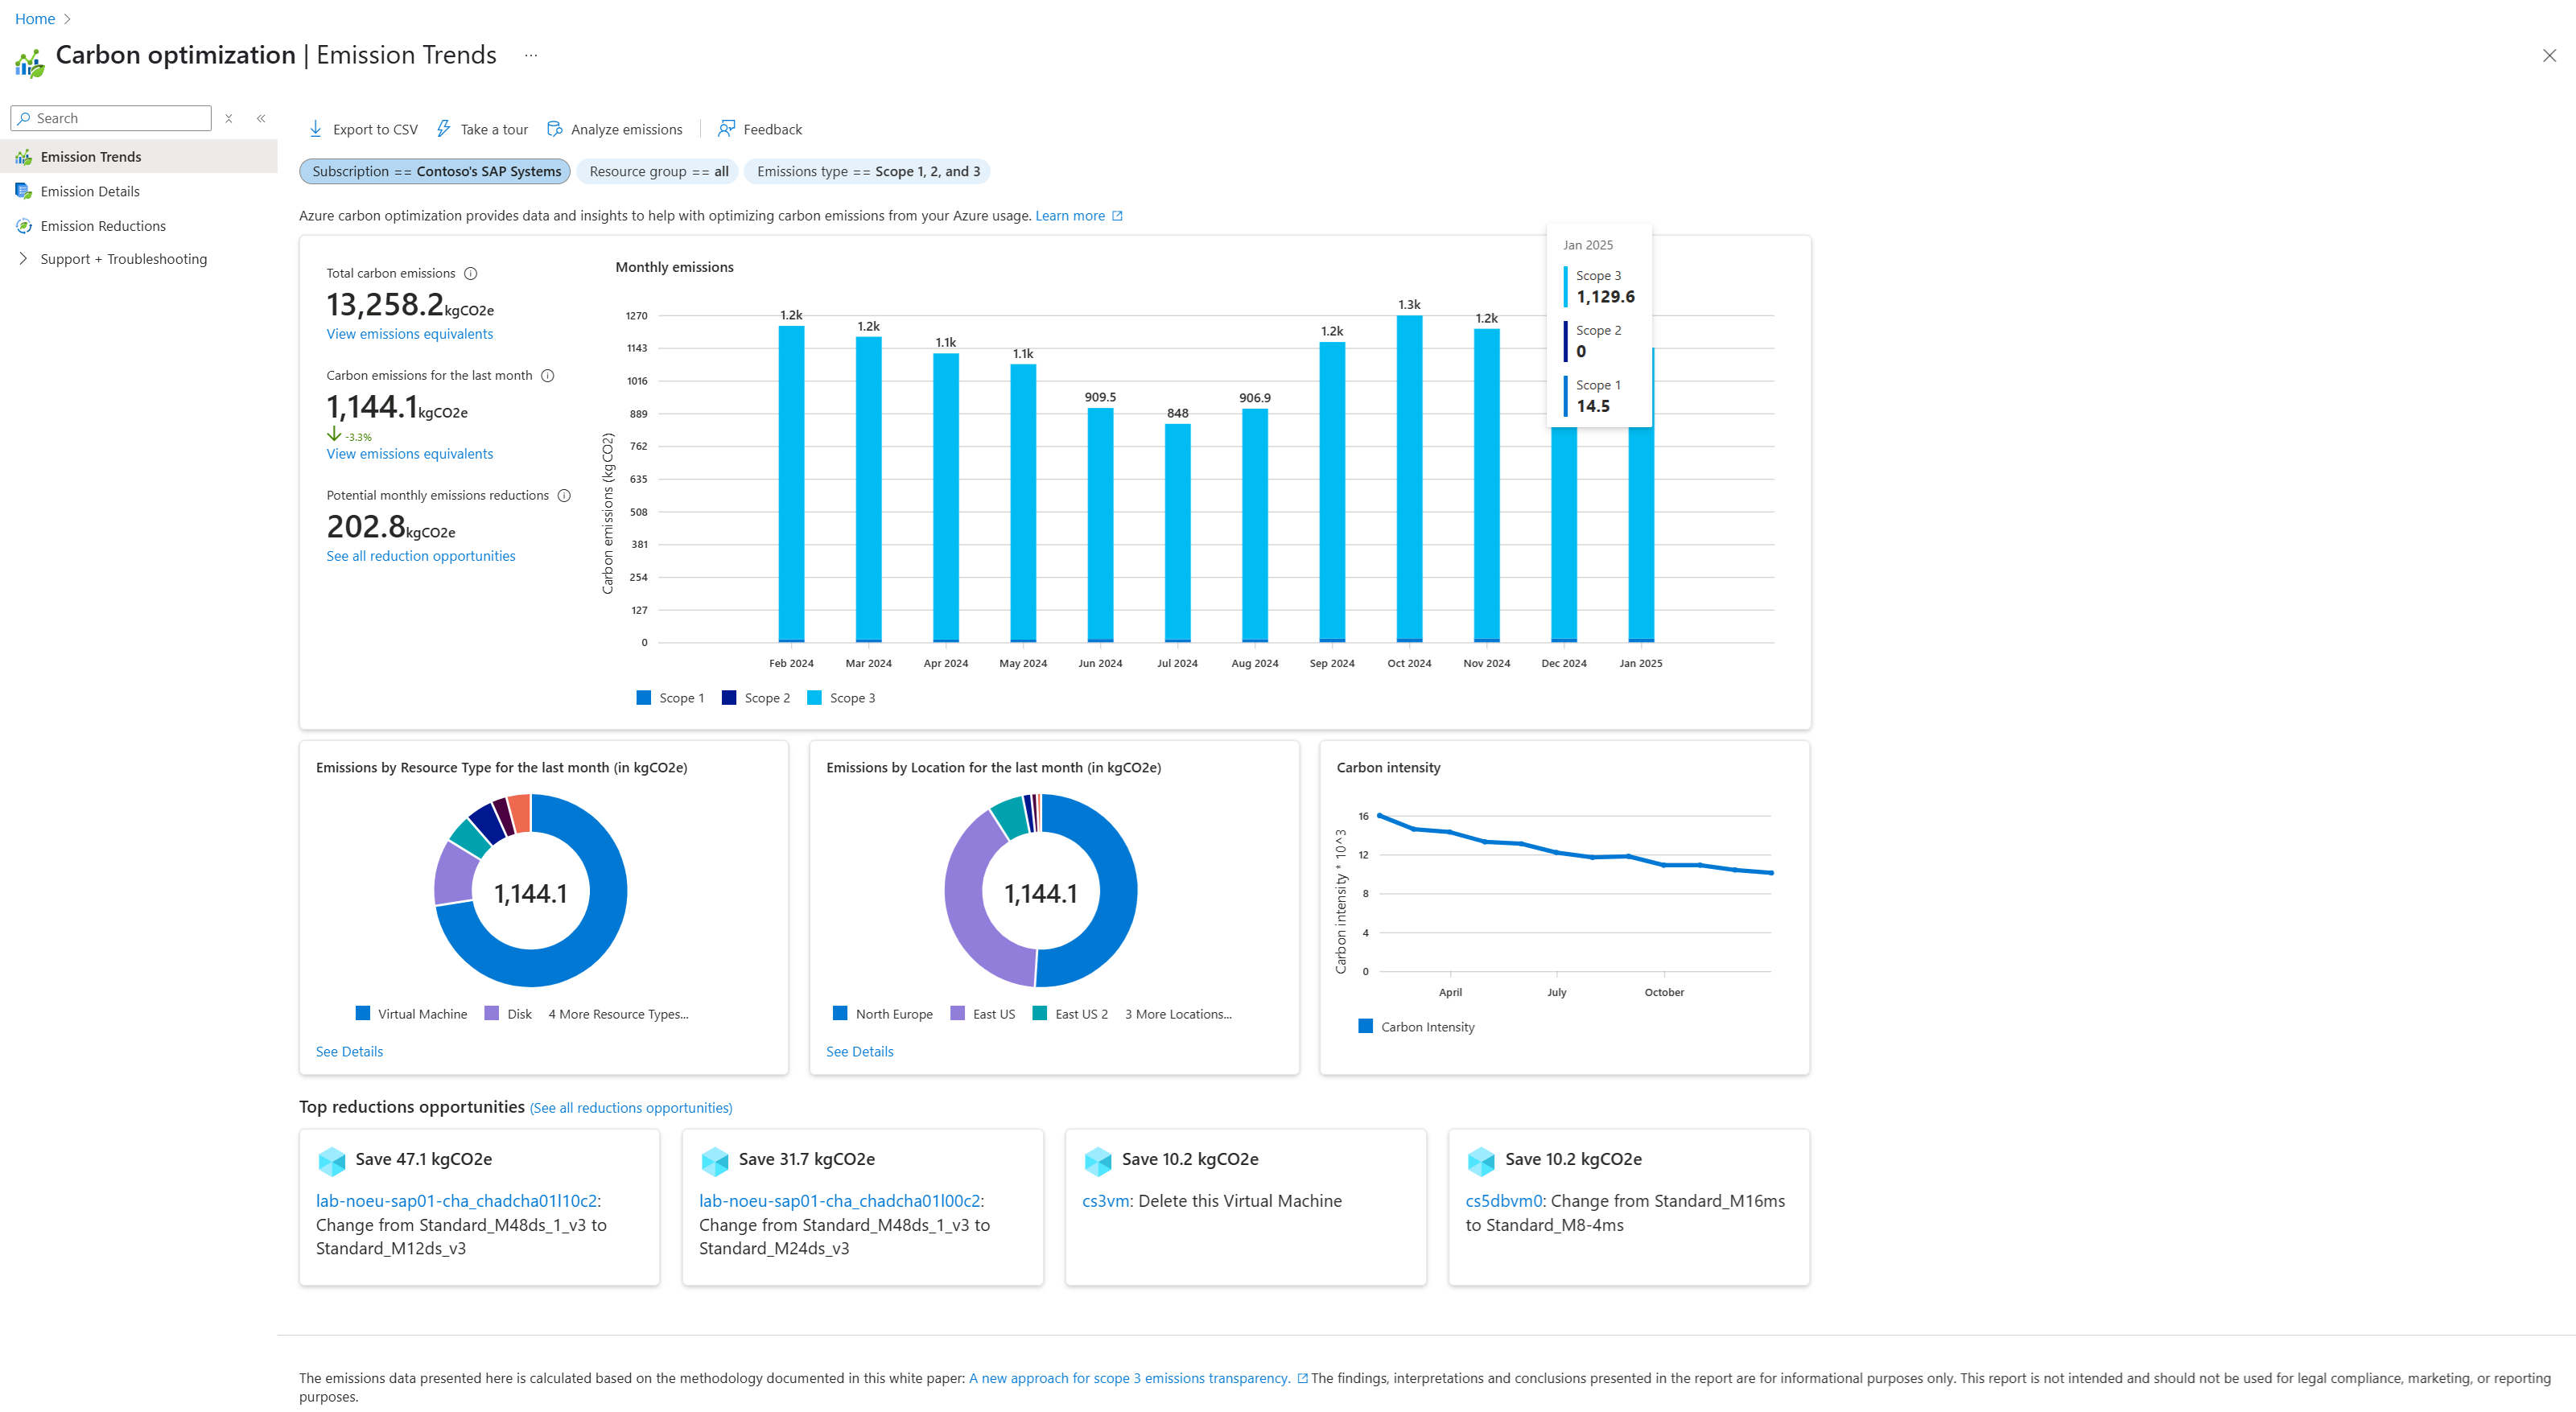Image resolution: width=2576 pixels, height=1412 pixels.
Task: Open the Subscription filter pill
Action: pyautogui.click(x=435, y=171)
